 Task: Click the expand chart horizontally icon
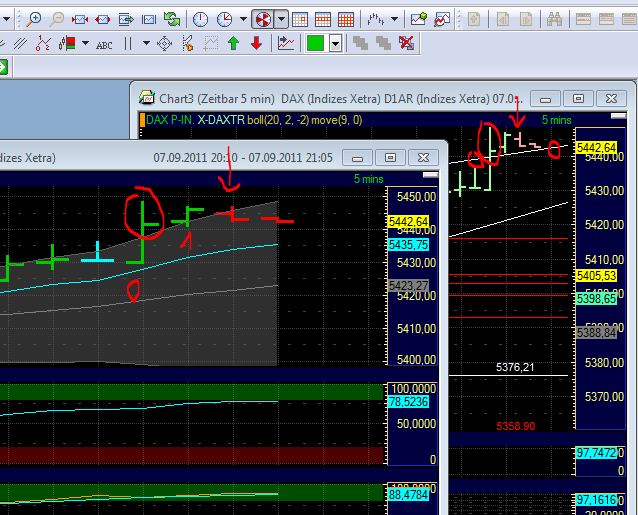click(x=103, y=19)
